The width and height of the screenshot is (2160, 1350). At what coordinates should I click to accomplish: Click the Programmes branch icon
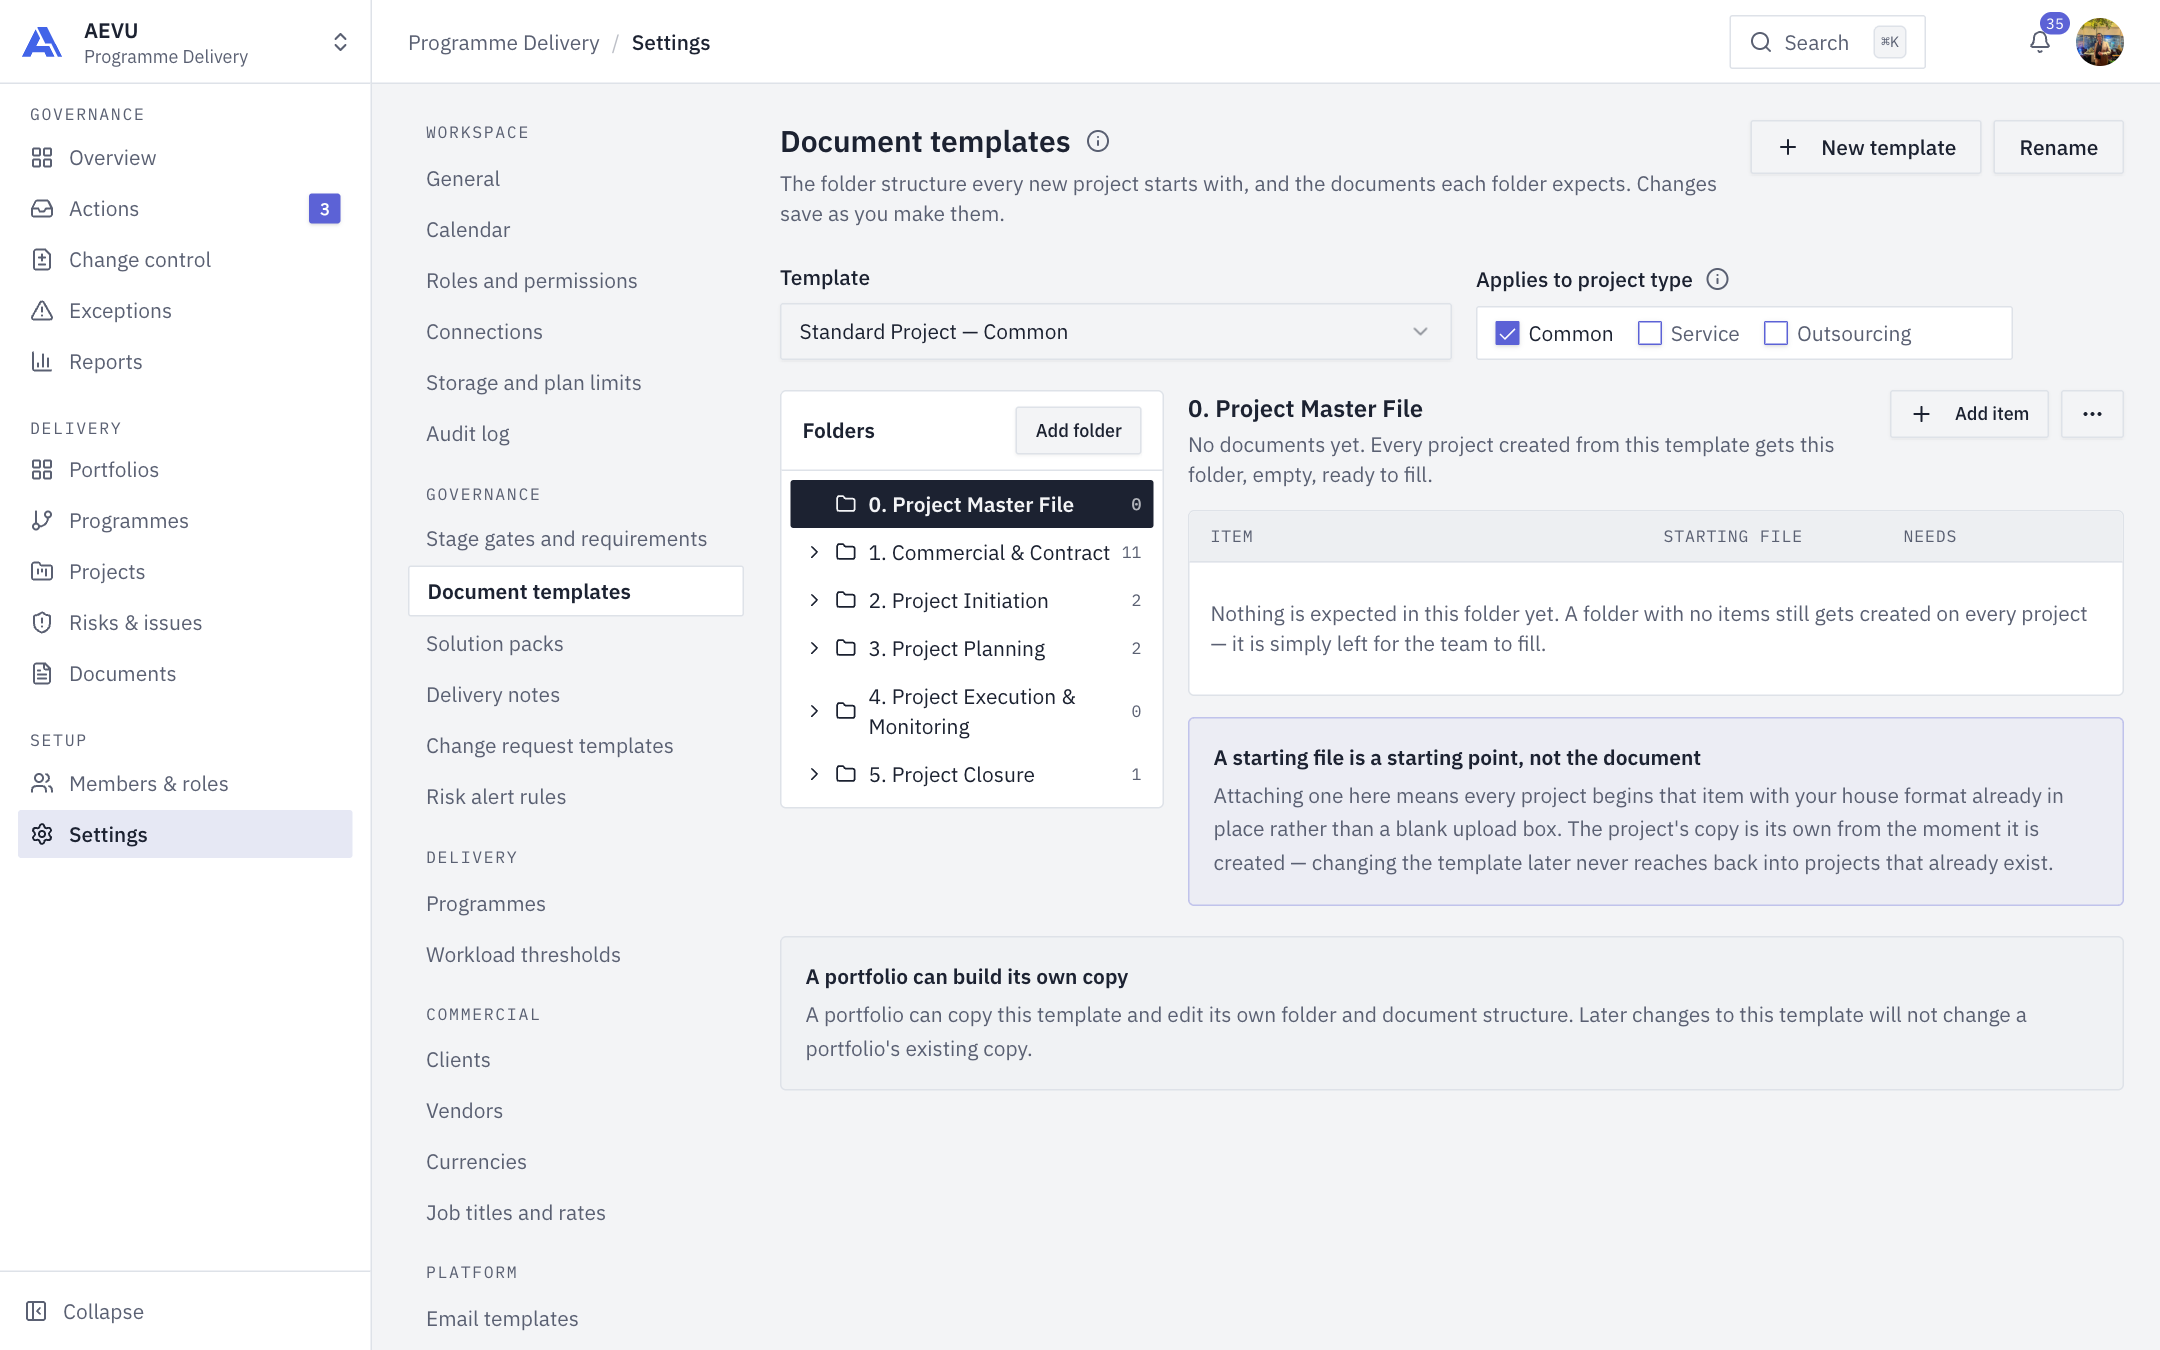[x=42, y=521]
